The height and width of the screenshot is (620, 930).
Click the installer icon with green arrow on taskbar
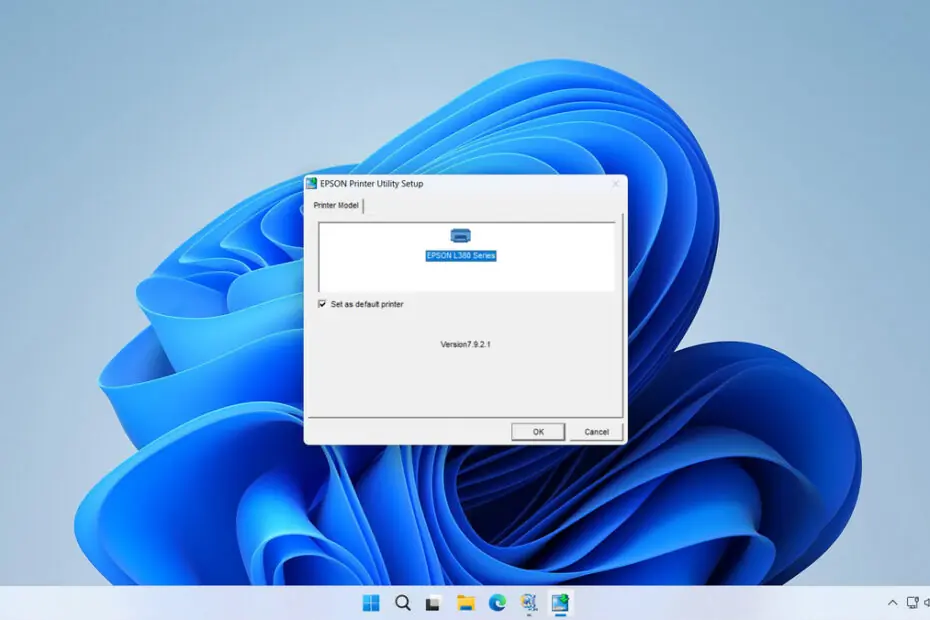(x=560, y=603)
